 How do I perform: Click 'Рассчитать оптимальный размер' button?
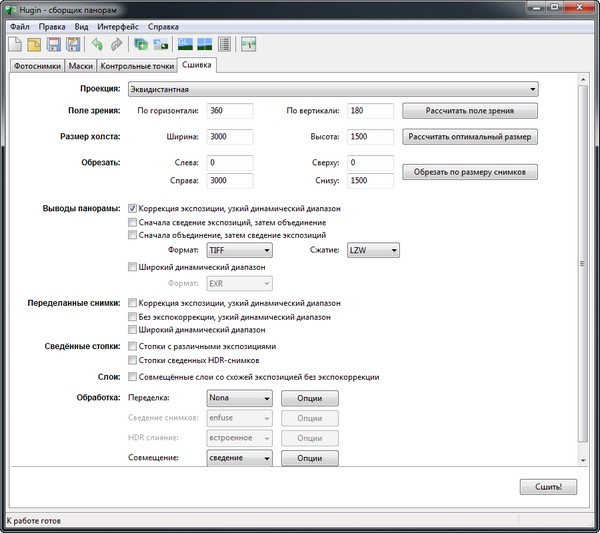470,136
